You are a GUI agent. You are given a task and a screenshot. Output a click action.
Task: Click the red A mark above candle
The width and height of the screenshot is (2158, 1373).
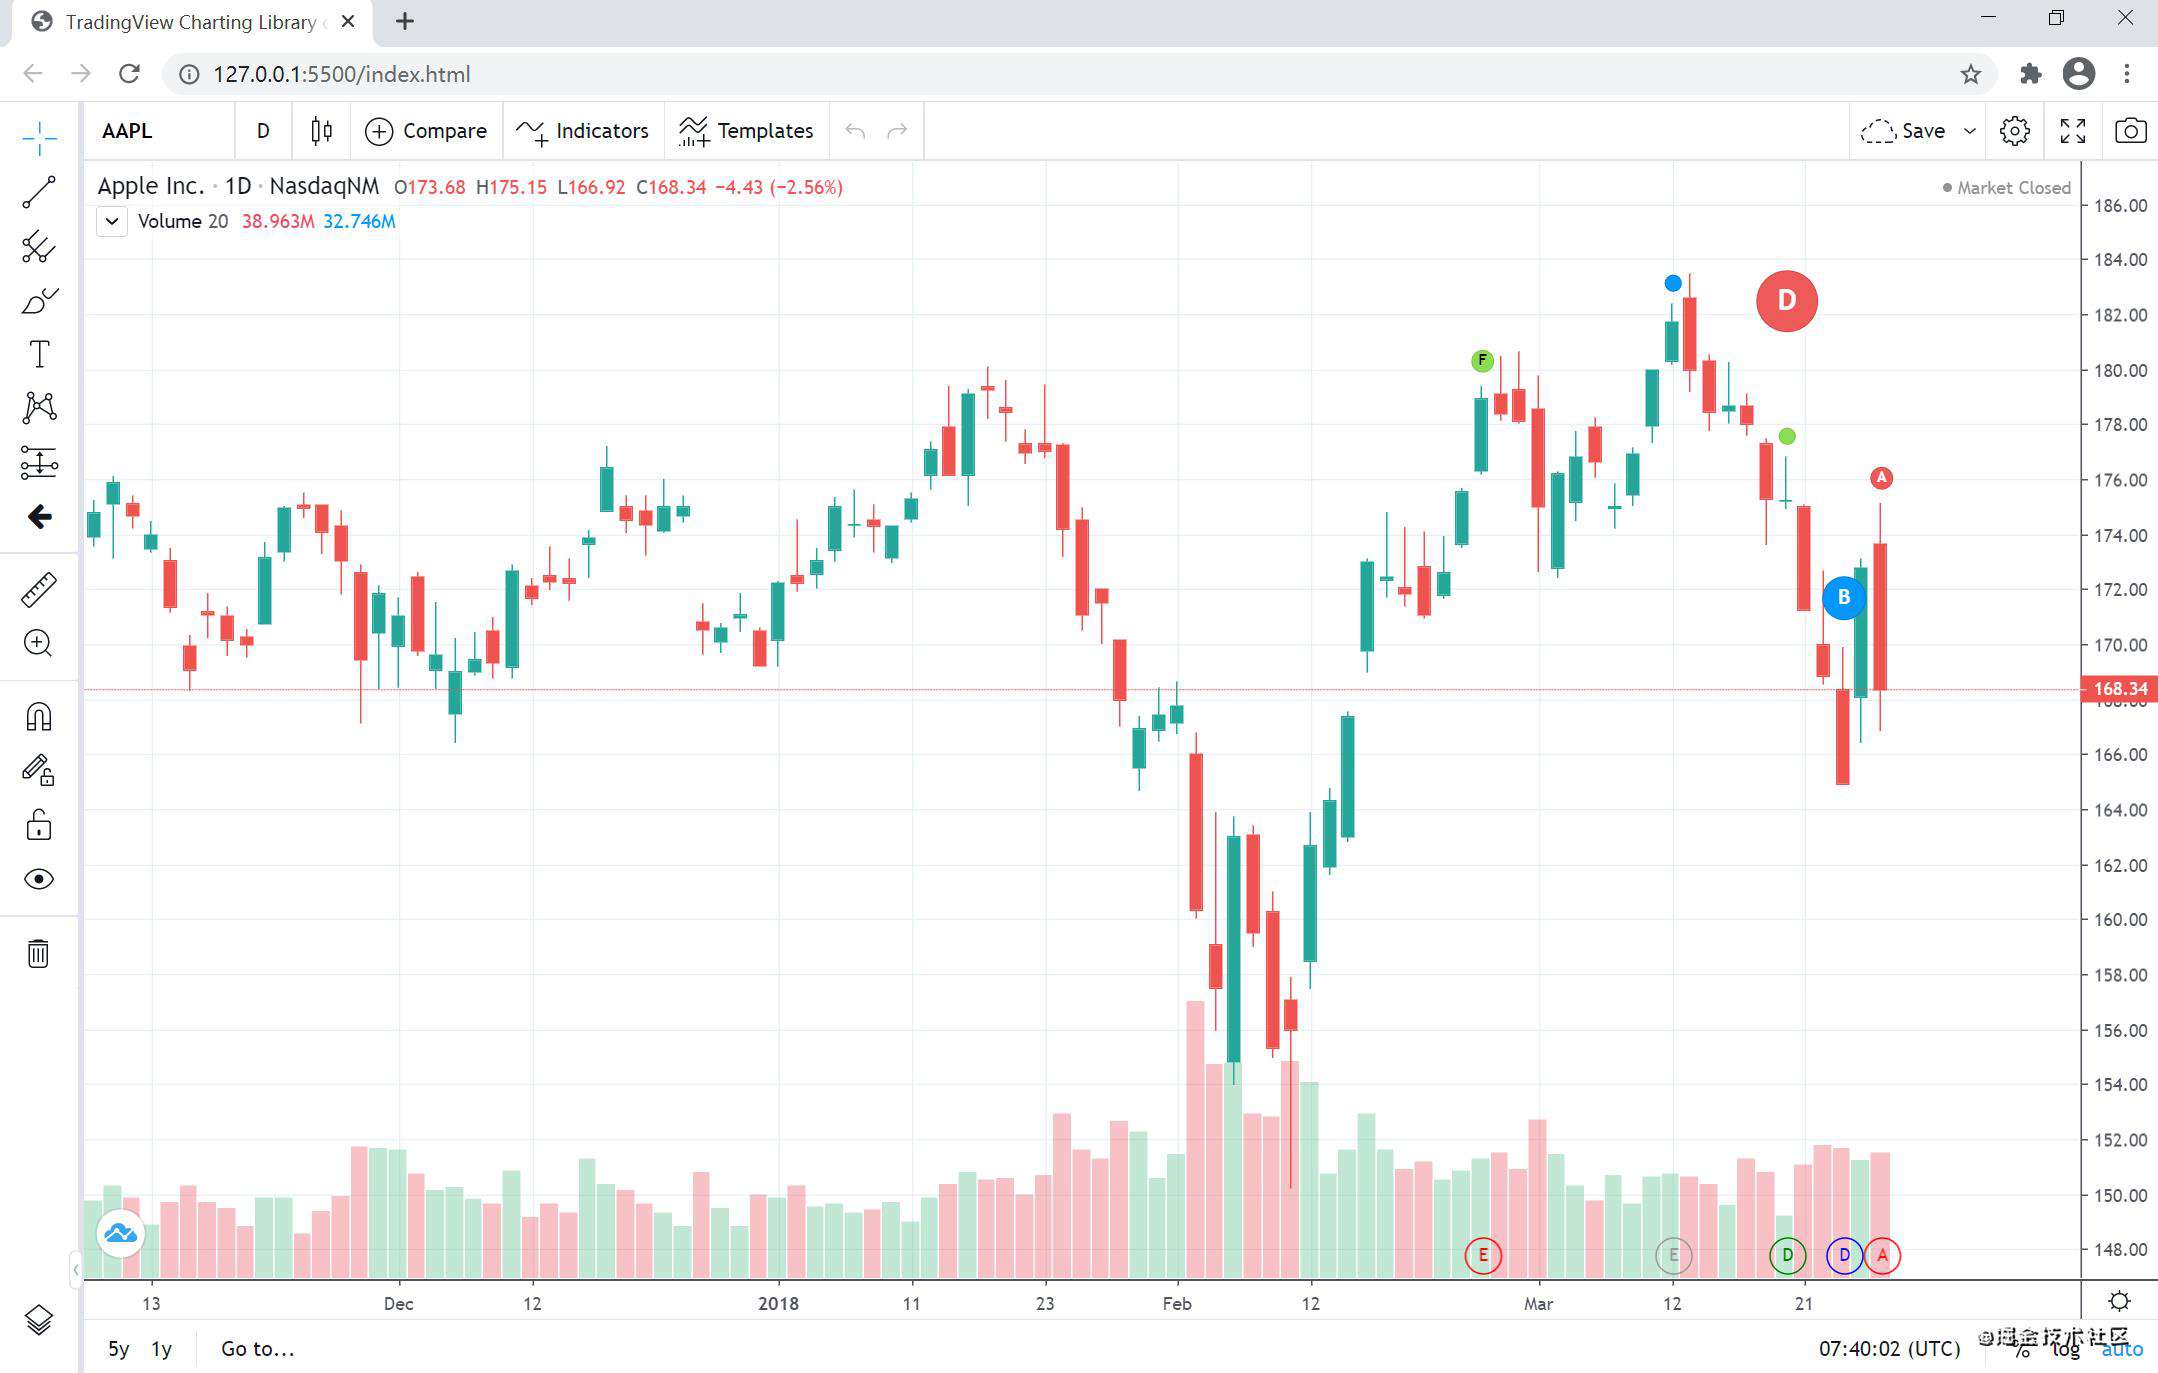[x=1881, y=478]
